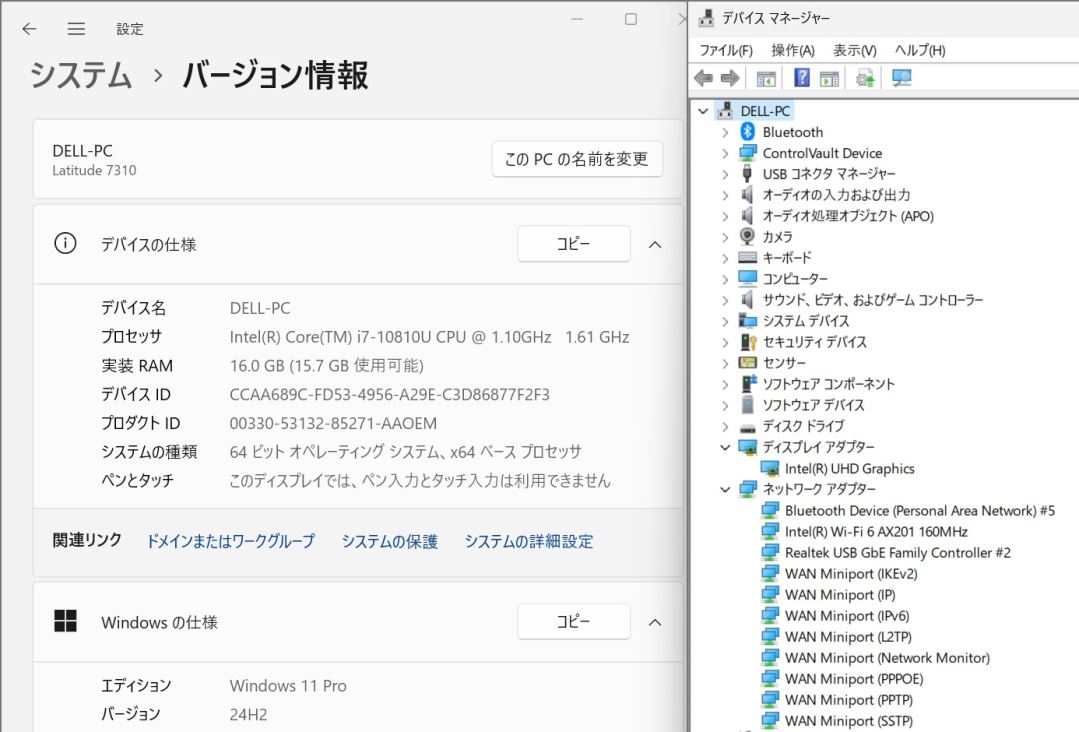Click the back arrow in Device Manager toolbar
Image resolution: width=1079 pixels, height=732 pixels.
703,78
